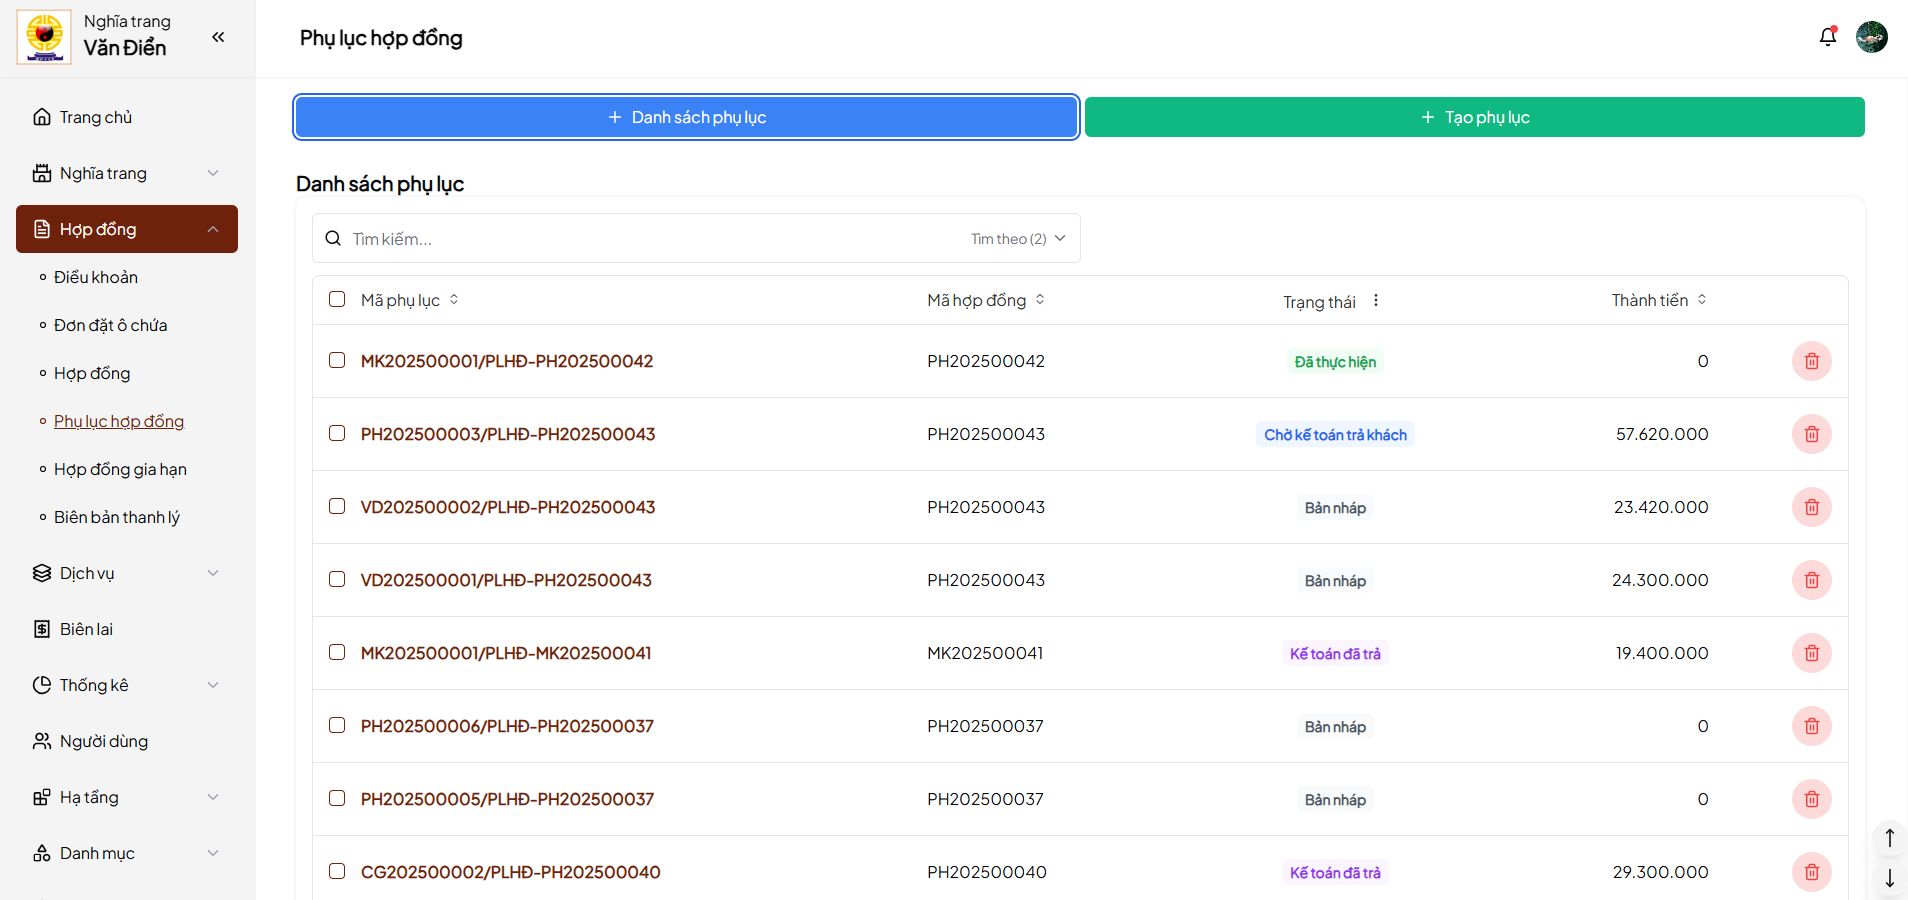Delete appendix MK202500001/PLHĐ-PH202500042 via trash icon
Screen dimensions: 1908x900
click(x=1811, y=361)
